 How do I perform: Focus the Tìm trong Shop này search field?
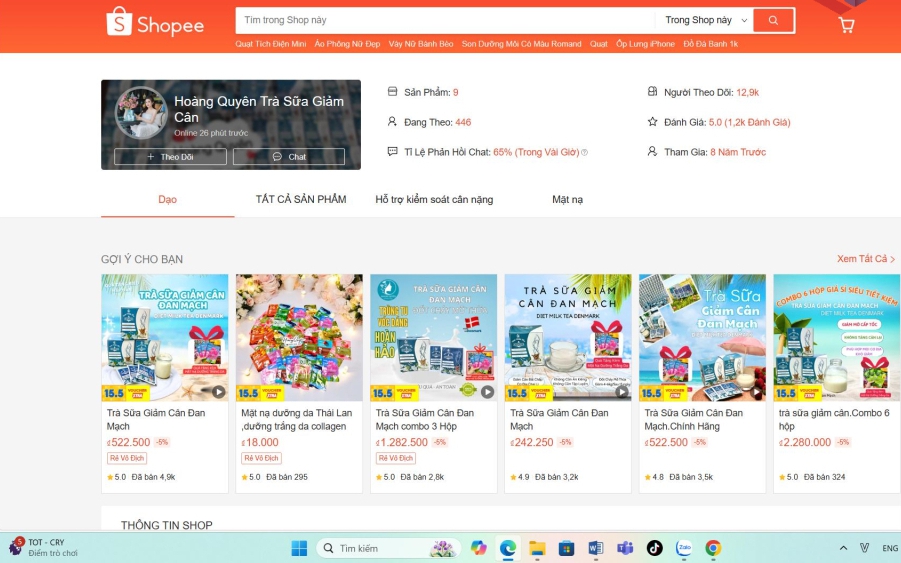tap(445, 20)
